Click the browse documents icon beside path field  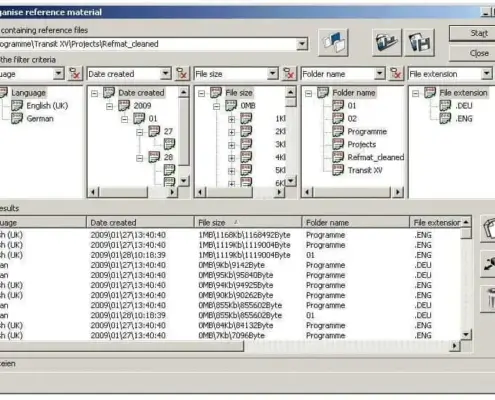pyautogui.click(x=333, y=43)
